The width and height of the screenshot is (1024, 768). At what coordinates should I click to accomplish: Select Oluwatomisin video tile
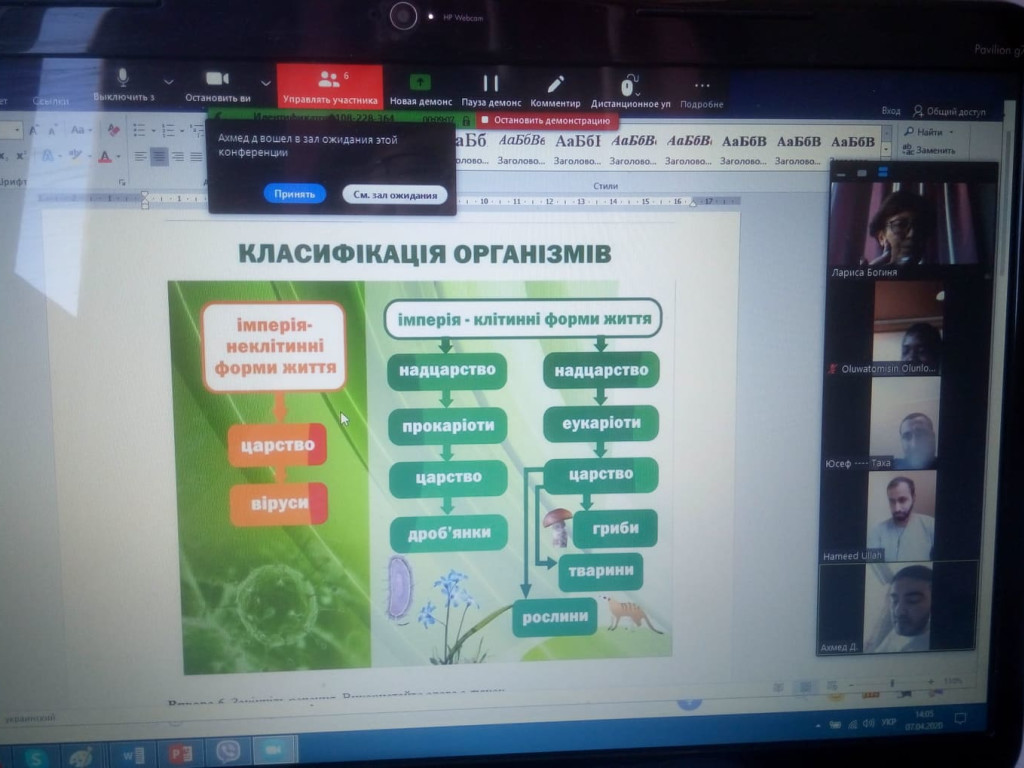(908, 328)
